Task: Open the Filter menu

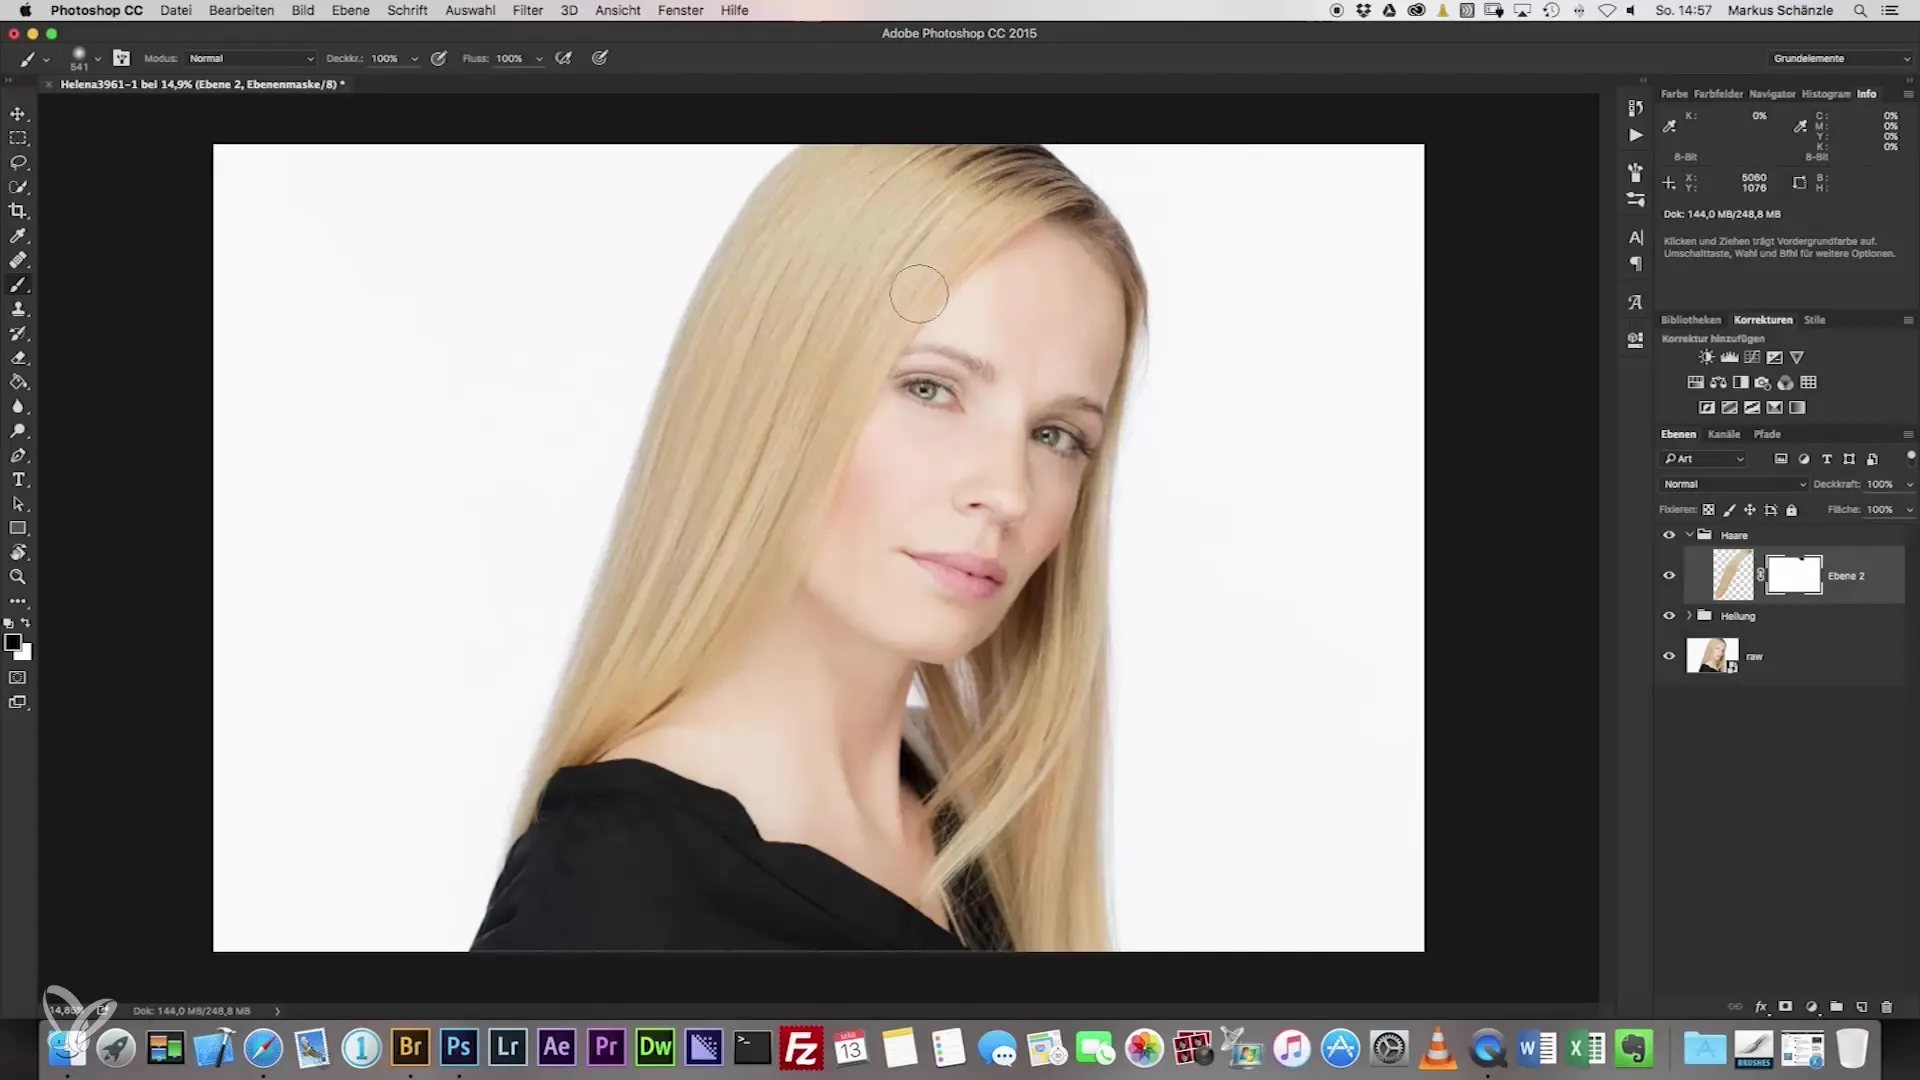Action: point(527,10)
